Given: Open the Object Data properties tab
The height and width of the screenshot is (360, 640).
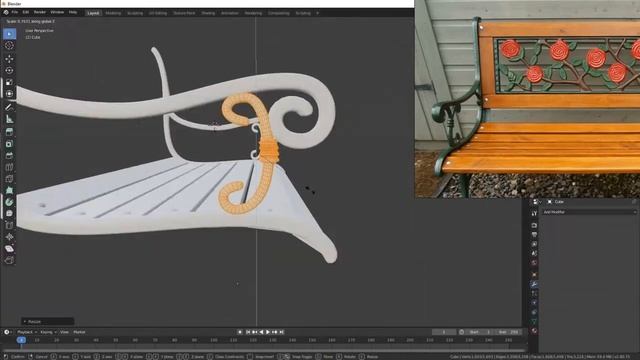Looking at the screenshot, I should [534, 322].
